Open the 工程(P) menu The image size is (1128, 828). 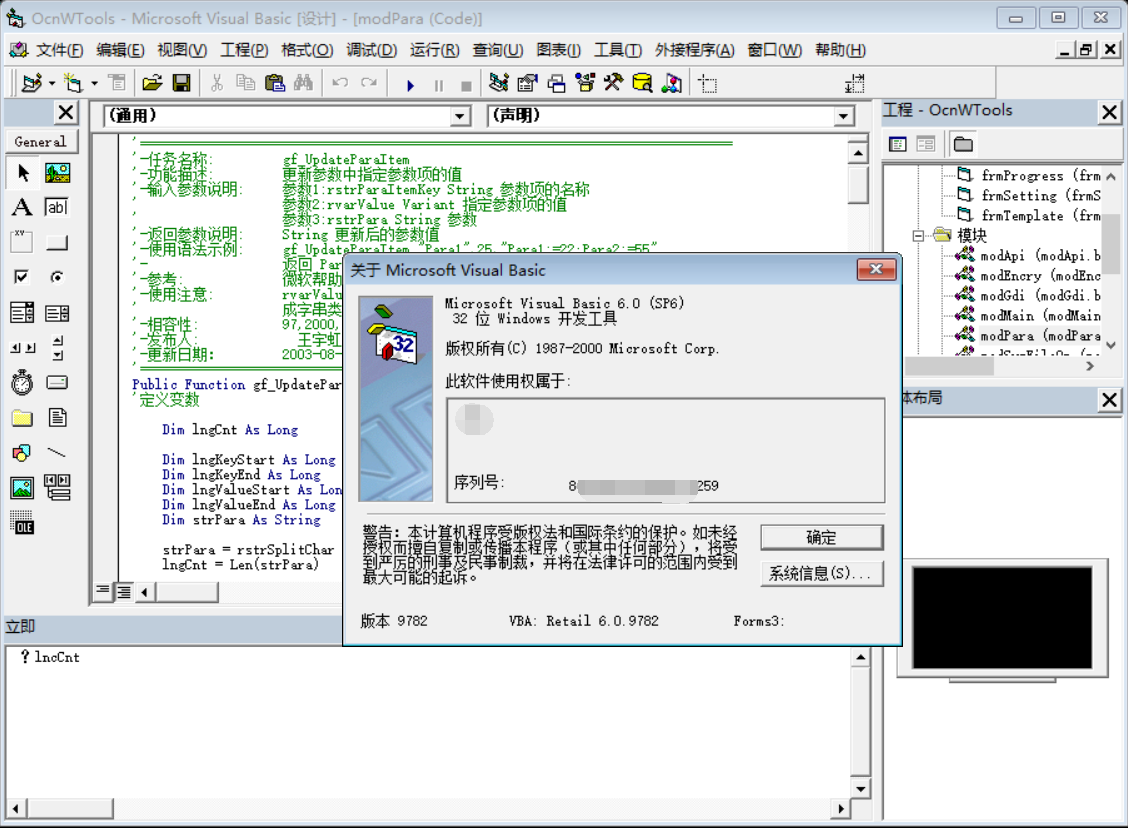[244, 50]
